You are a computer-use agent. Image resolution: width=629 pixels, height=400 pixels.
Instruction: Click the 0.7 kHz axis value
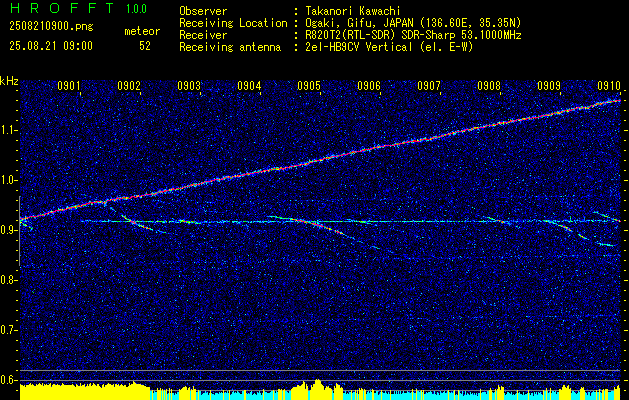click(9, 330)
